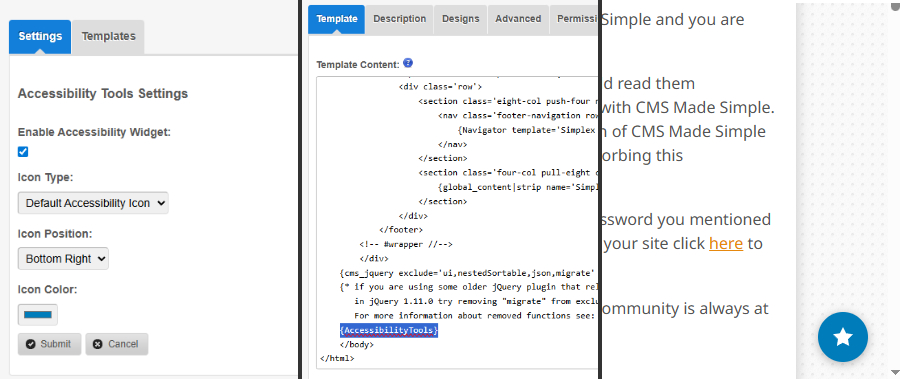Click the closing </html> tag
Viewport: 900px width, 379px height.
(x=337, y=358)
